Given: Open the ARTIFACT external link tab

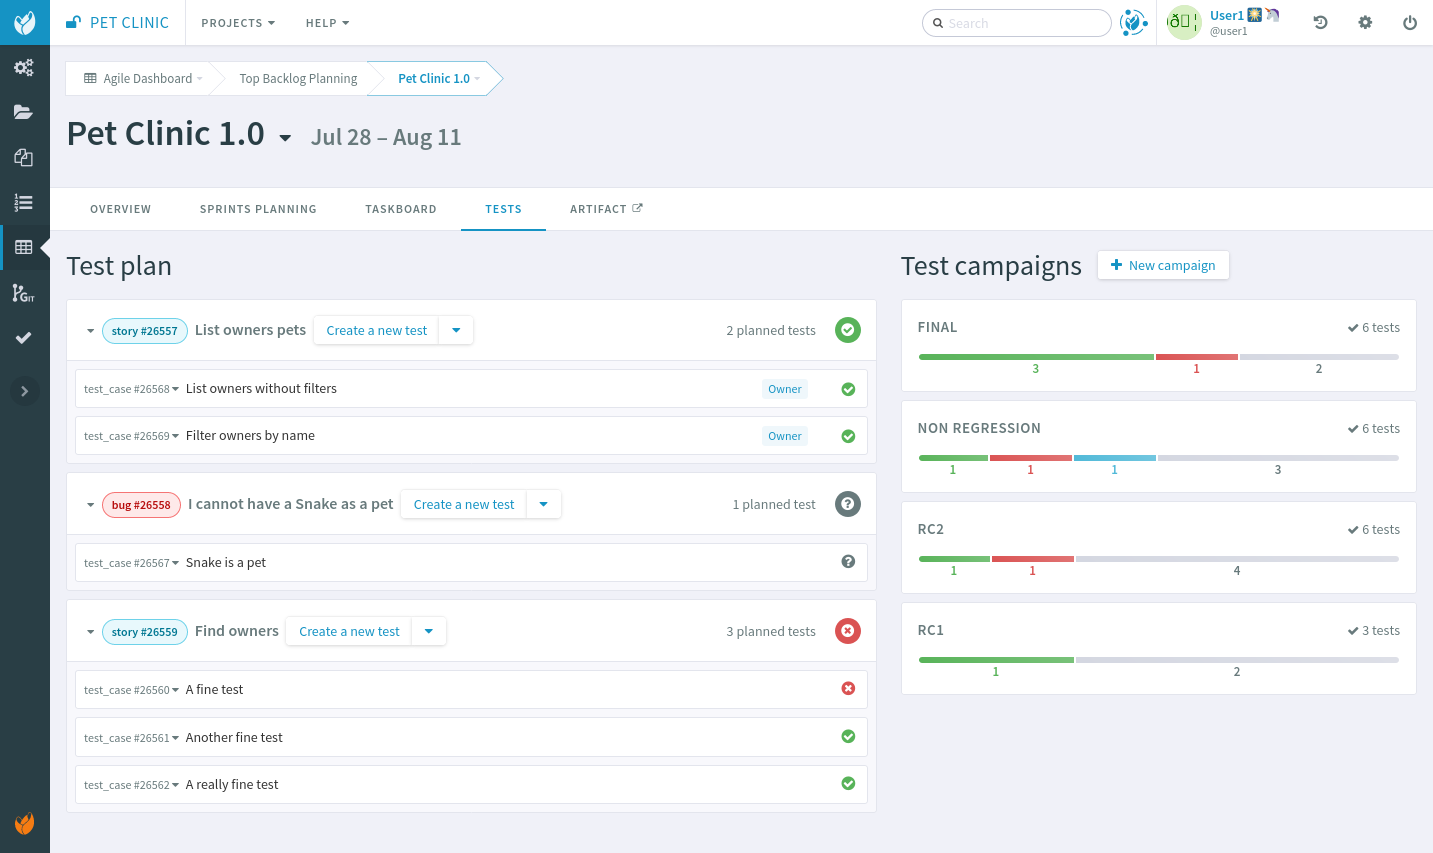Looking at the screenshot, I should tap(606, 209).
